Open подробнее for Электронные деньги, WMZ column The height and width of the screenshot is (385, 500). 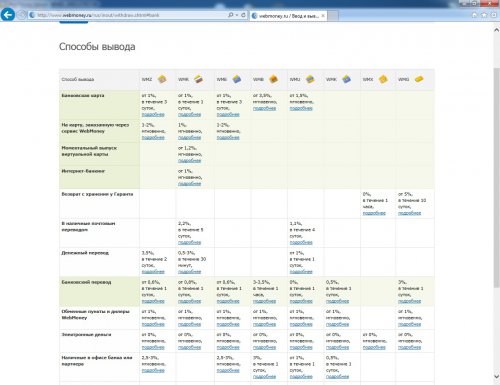click(153, 347)
